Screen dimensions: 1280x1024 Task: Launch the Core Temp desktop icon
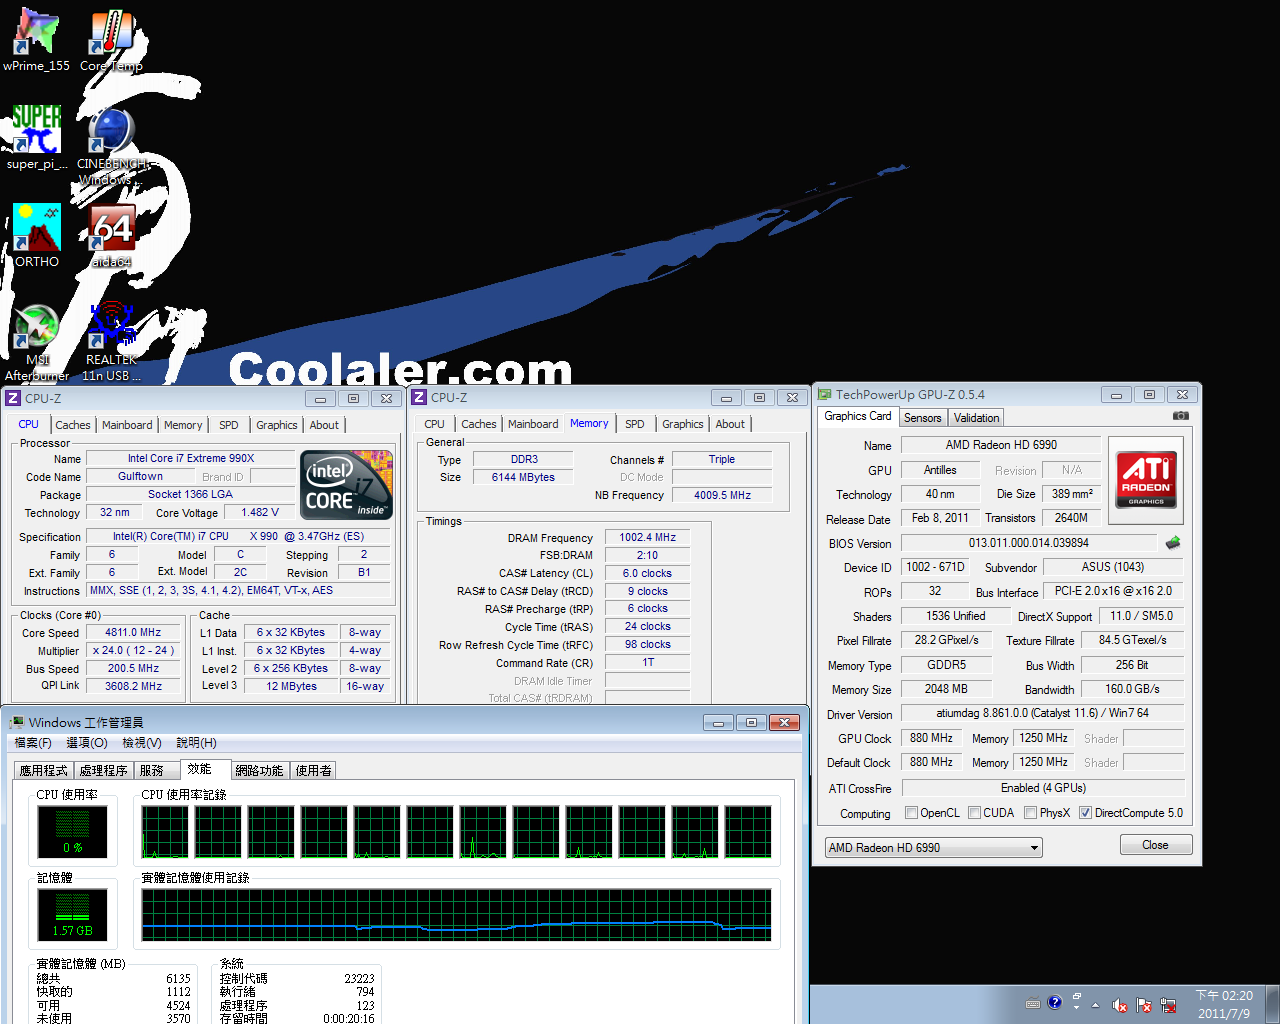pos(111,40)
